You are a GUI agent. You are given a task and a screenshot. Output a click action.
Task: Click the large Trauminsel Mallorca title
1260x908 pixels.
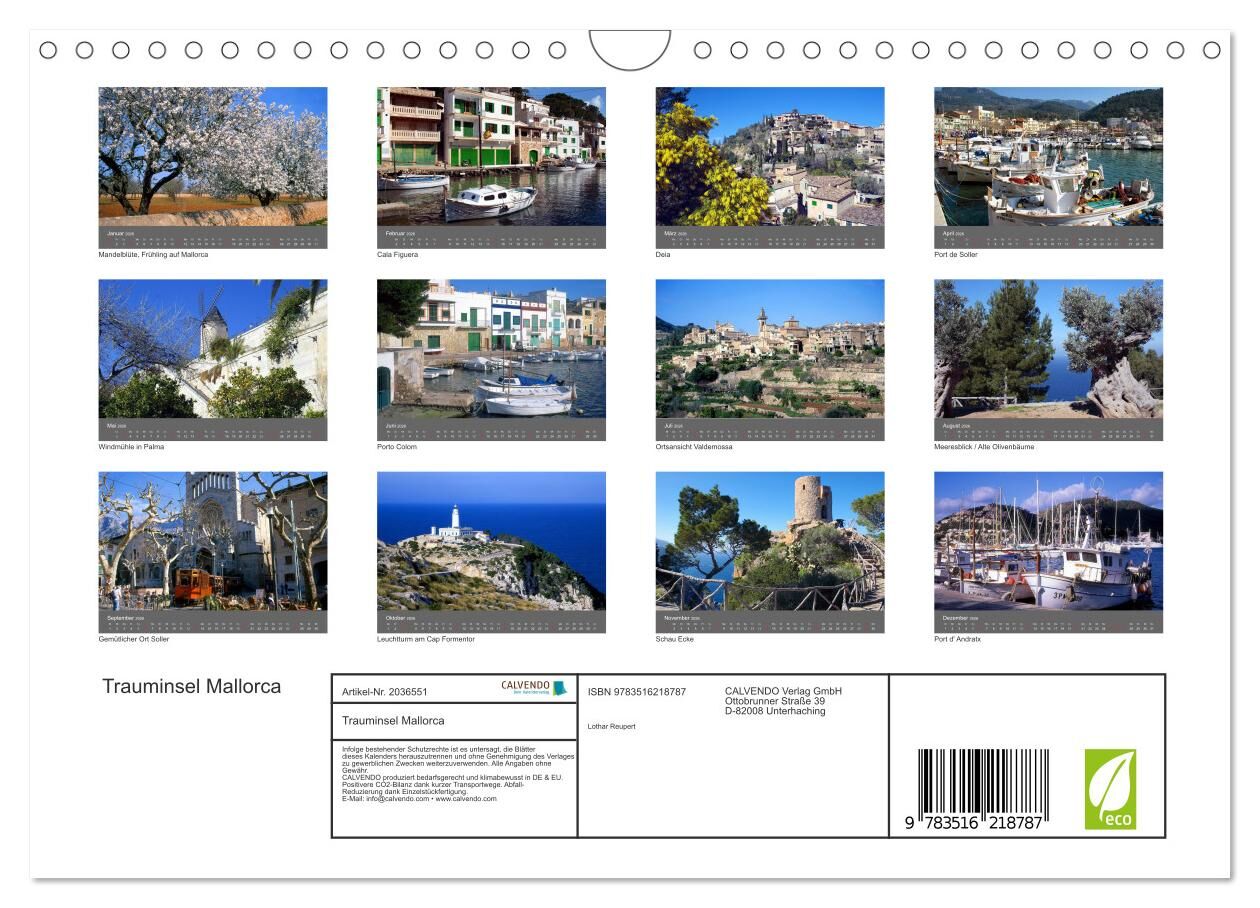click(192, 687)
